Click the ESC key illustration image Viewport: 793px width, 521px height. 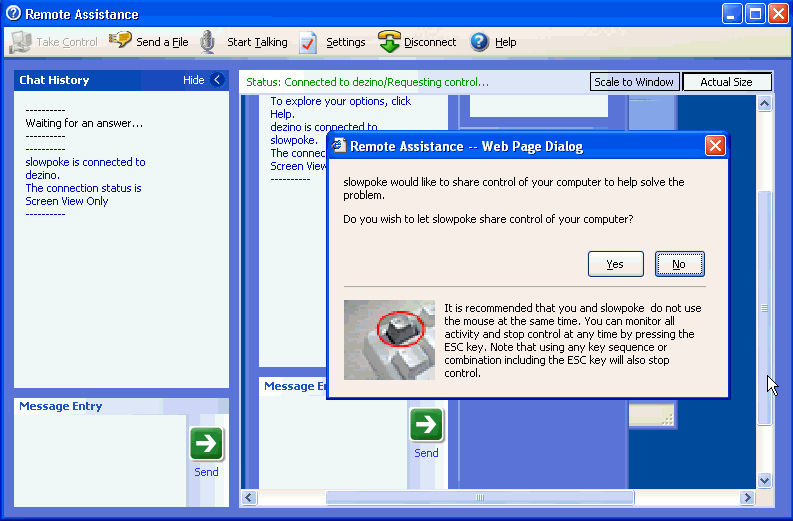click(x=389, y=340)
